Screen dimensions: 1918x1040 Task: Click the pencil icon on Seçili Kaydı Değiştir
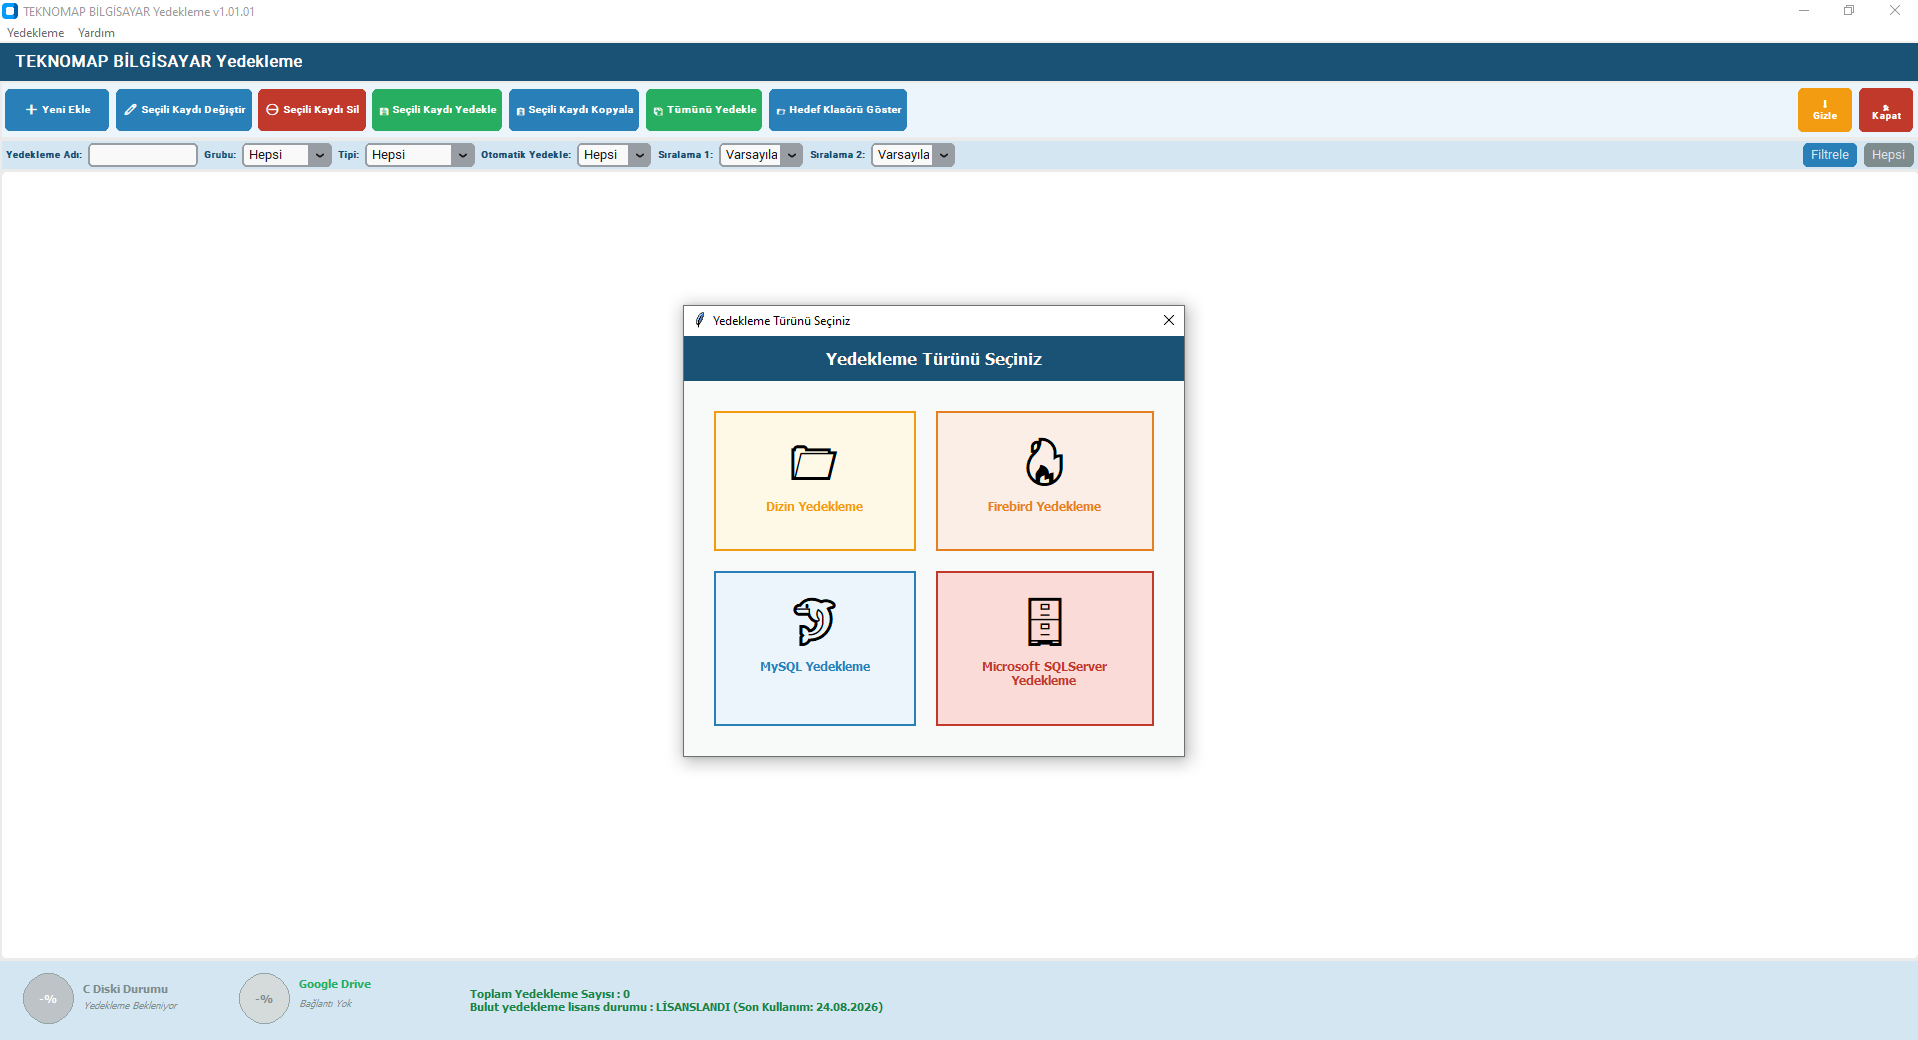(x=130, y=110)
